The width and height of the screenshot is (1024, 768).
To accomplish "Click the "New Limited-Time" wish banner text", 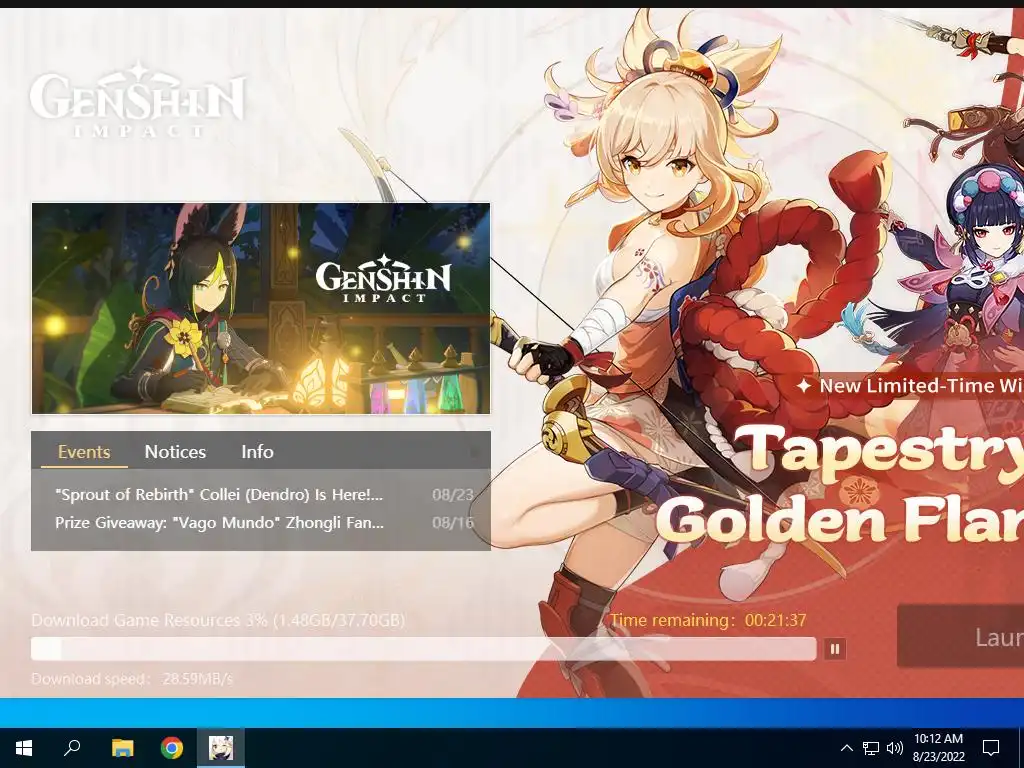I will click(910, 385).
